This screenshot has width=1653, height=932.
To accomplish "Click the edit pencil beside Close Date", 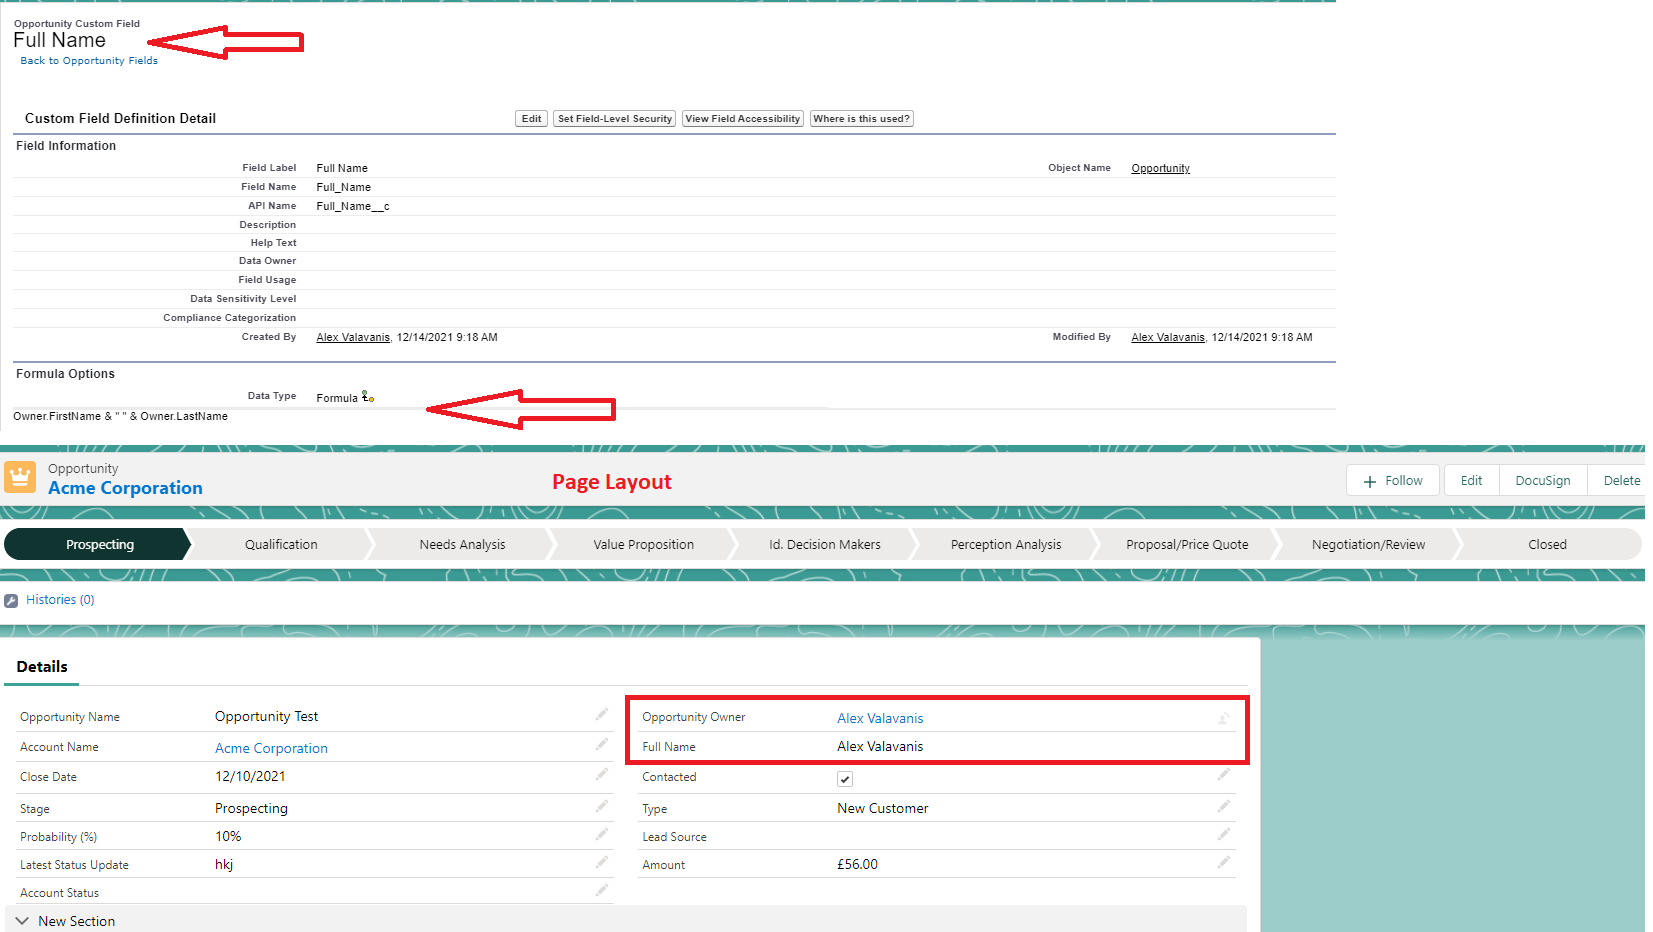I will click(x=601, y=774).
